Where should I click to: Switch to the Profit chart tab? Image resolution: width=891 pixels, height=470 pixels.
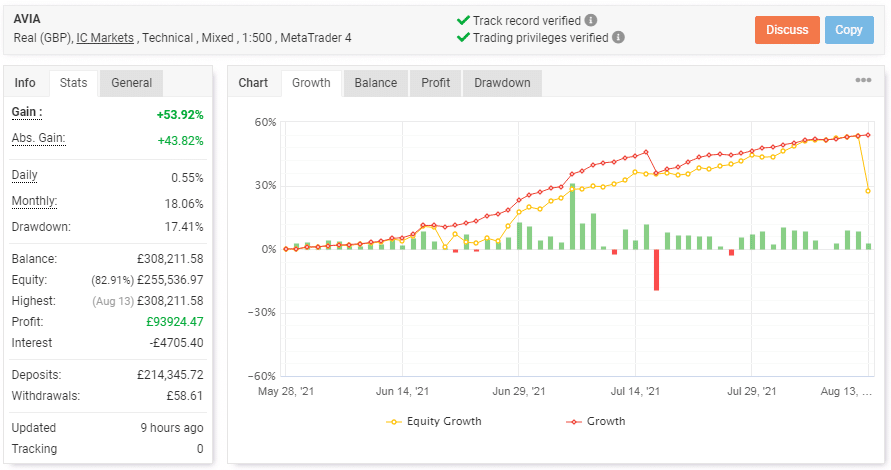tap(435, 83)
